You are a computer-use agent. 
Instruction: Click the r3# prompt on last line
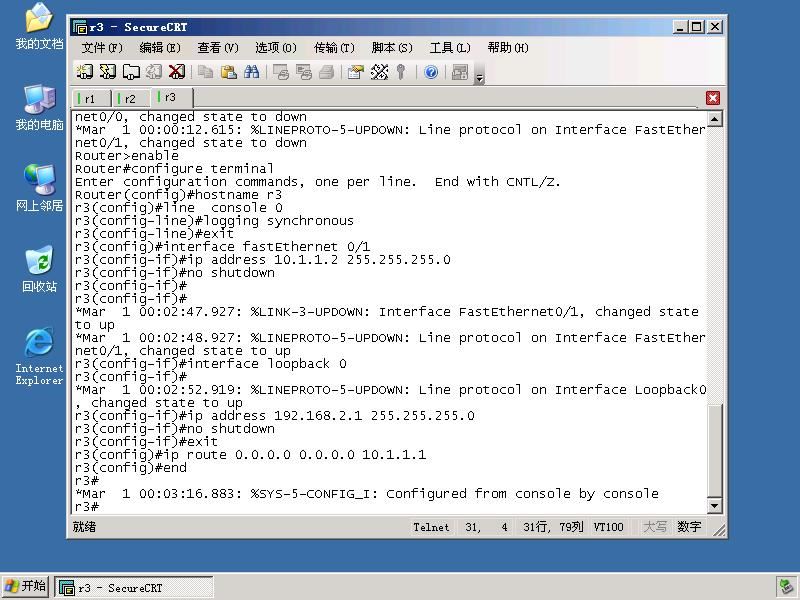(87, 507)
